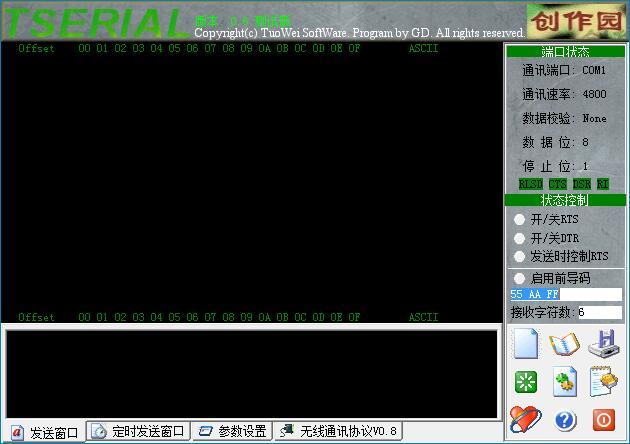Open help with the blue question mark icon

click(x=565, y=420)
